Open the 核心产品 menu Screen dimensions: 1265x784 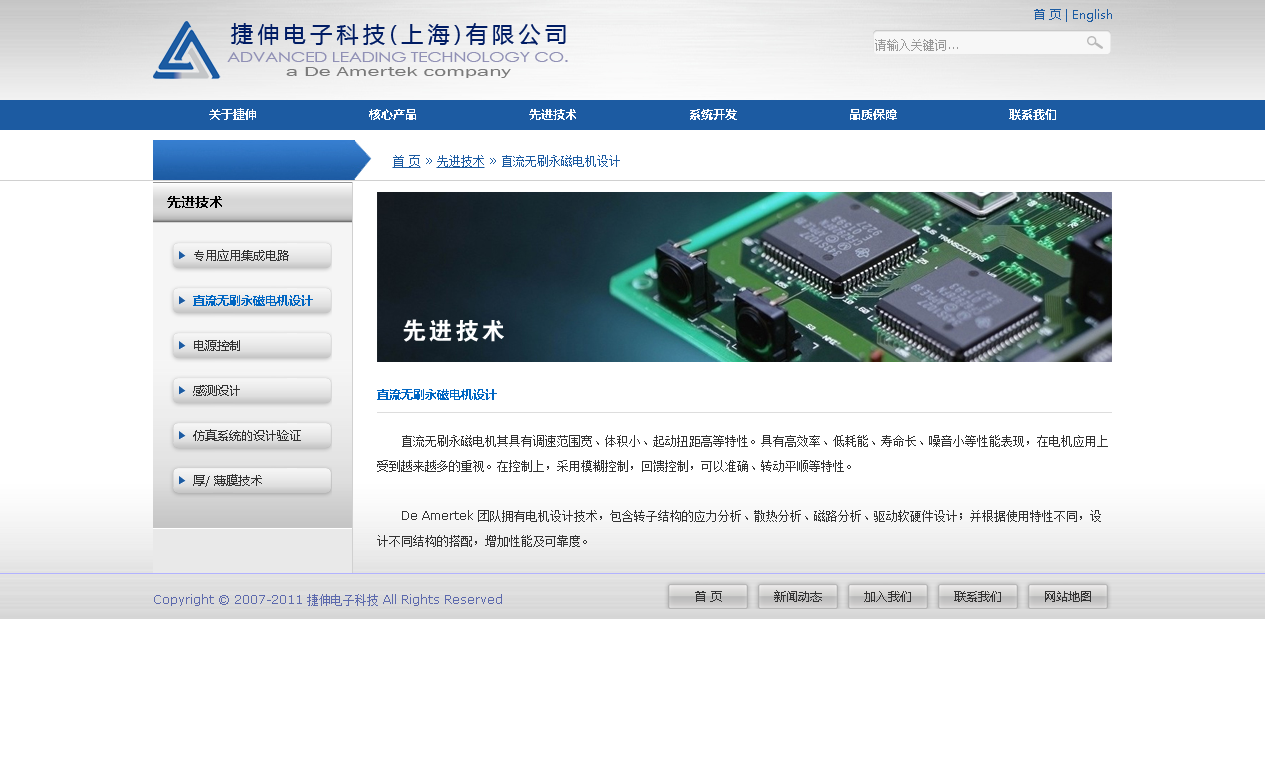[393, 115]
